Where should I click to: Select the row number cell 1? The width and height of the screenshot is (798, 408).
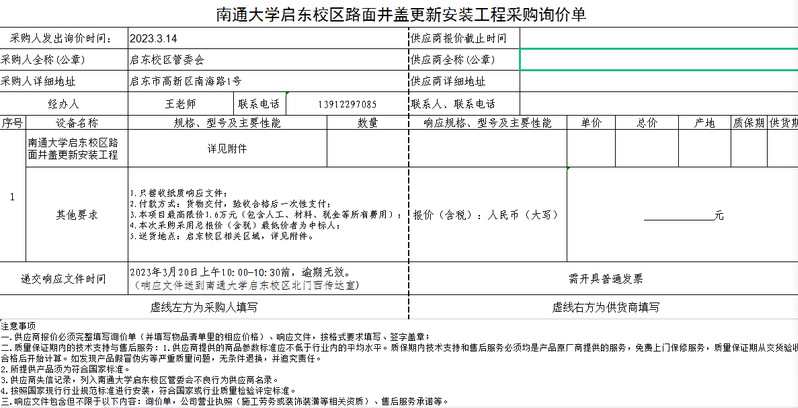(x=12, y=196)
